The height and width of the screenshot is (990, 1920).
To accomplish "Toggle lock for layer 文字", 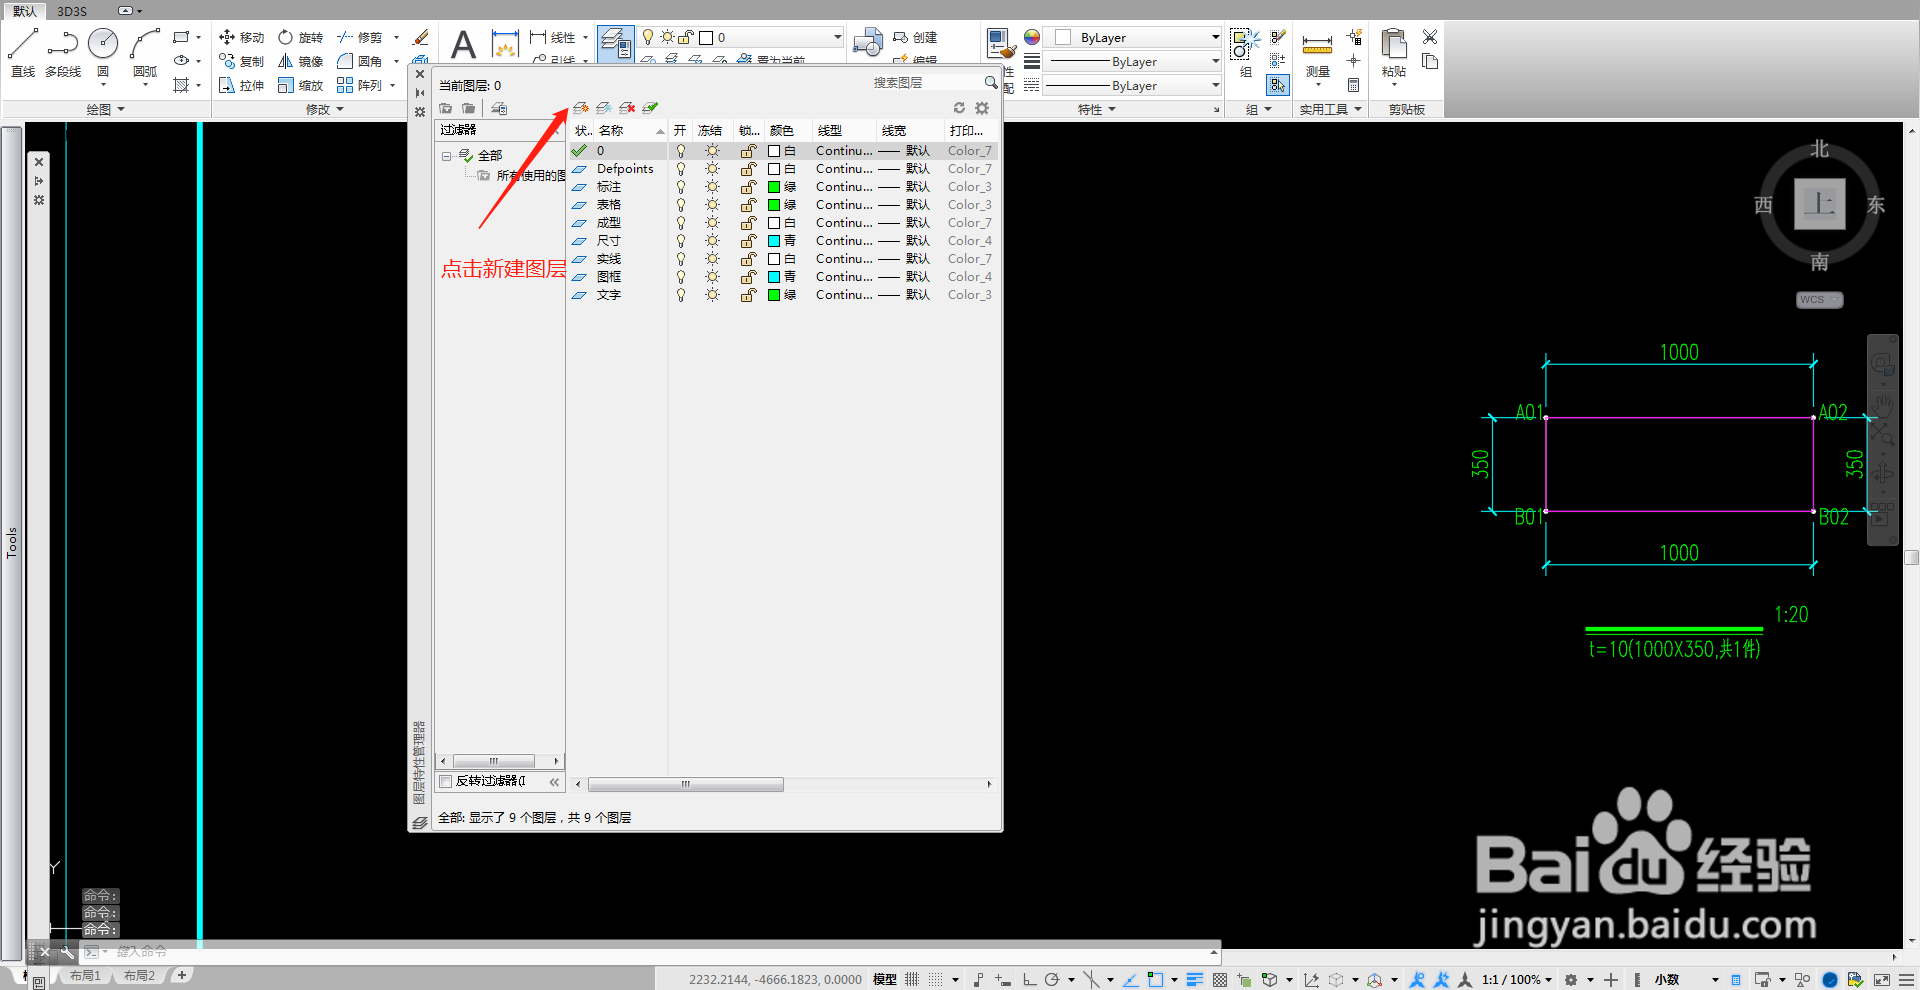I will tap(748, 295).
